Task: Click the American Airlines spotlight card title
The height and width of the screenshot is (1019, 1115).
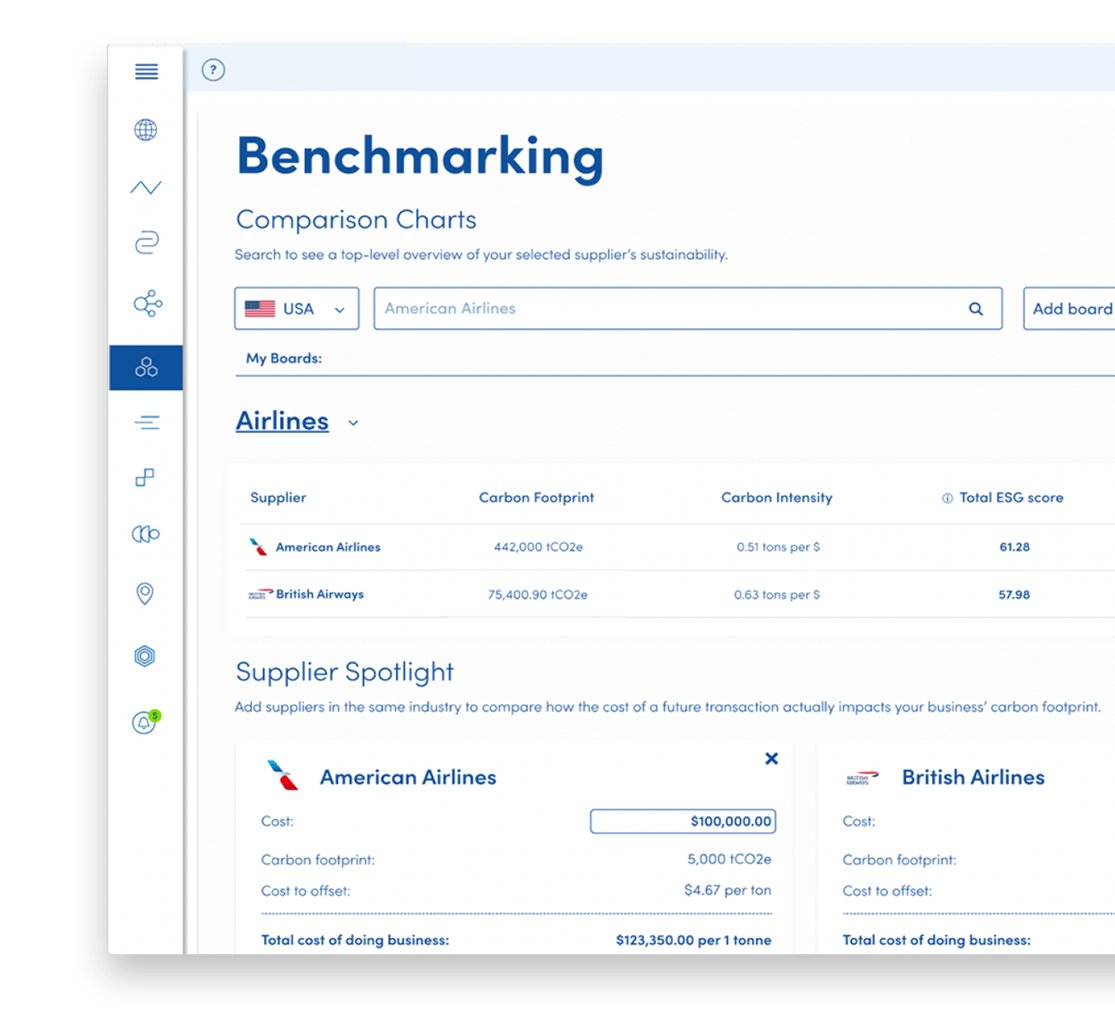Action: pos(408,777)
